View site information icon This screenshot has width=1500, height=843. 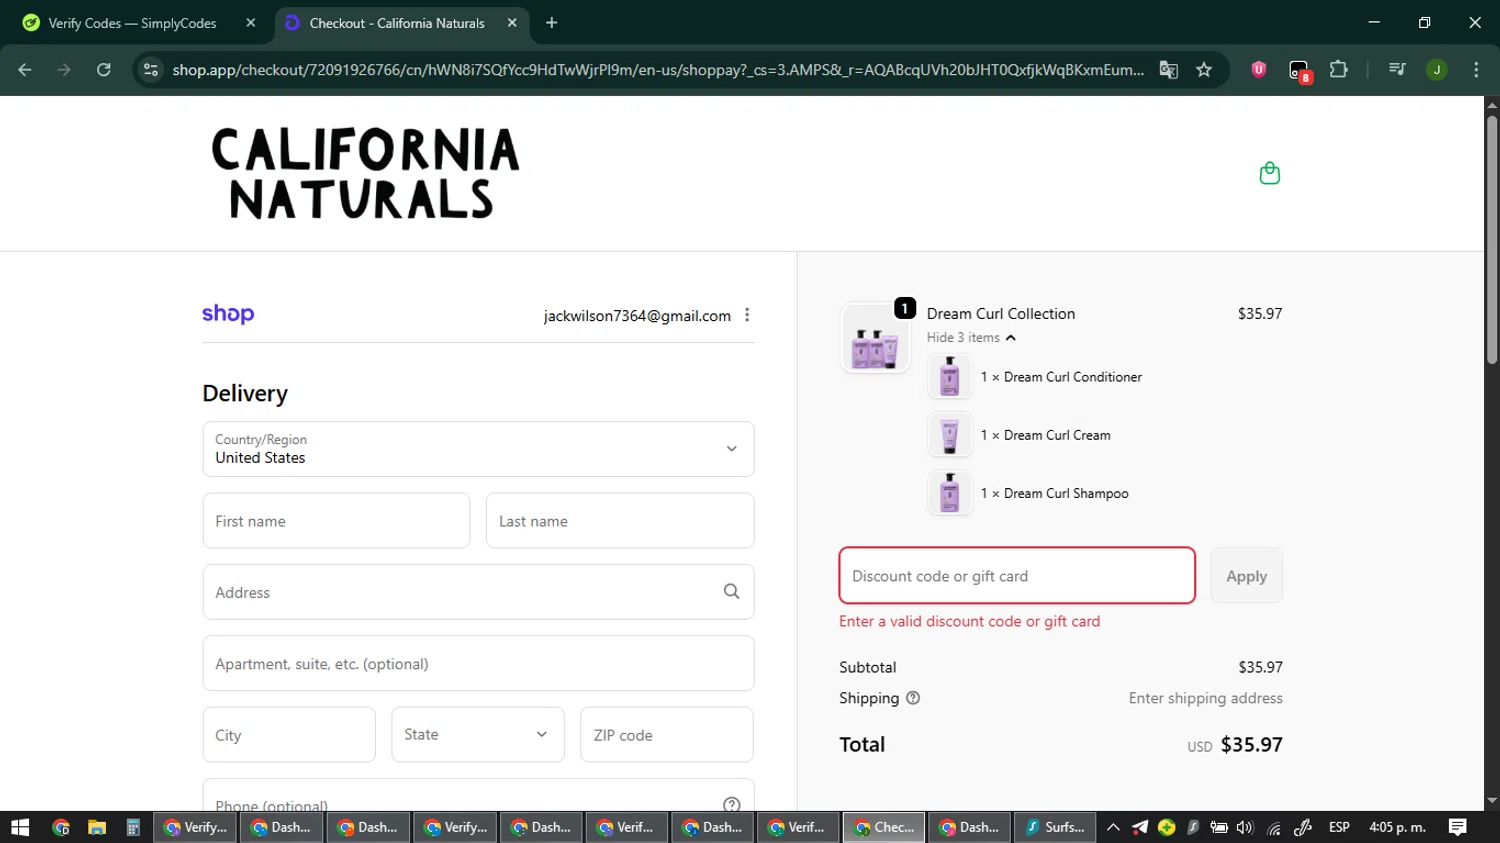click(x=151, y=69)
